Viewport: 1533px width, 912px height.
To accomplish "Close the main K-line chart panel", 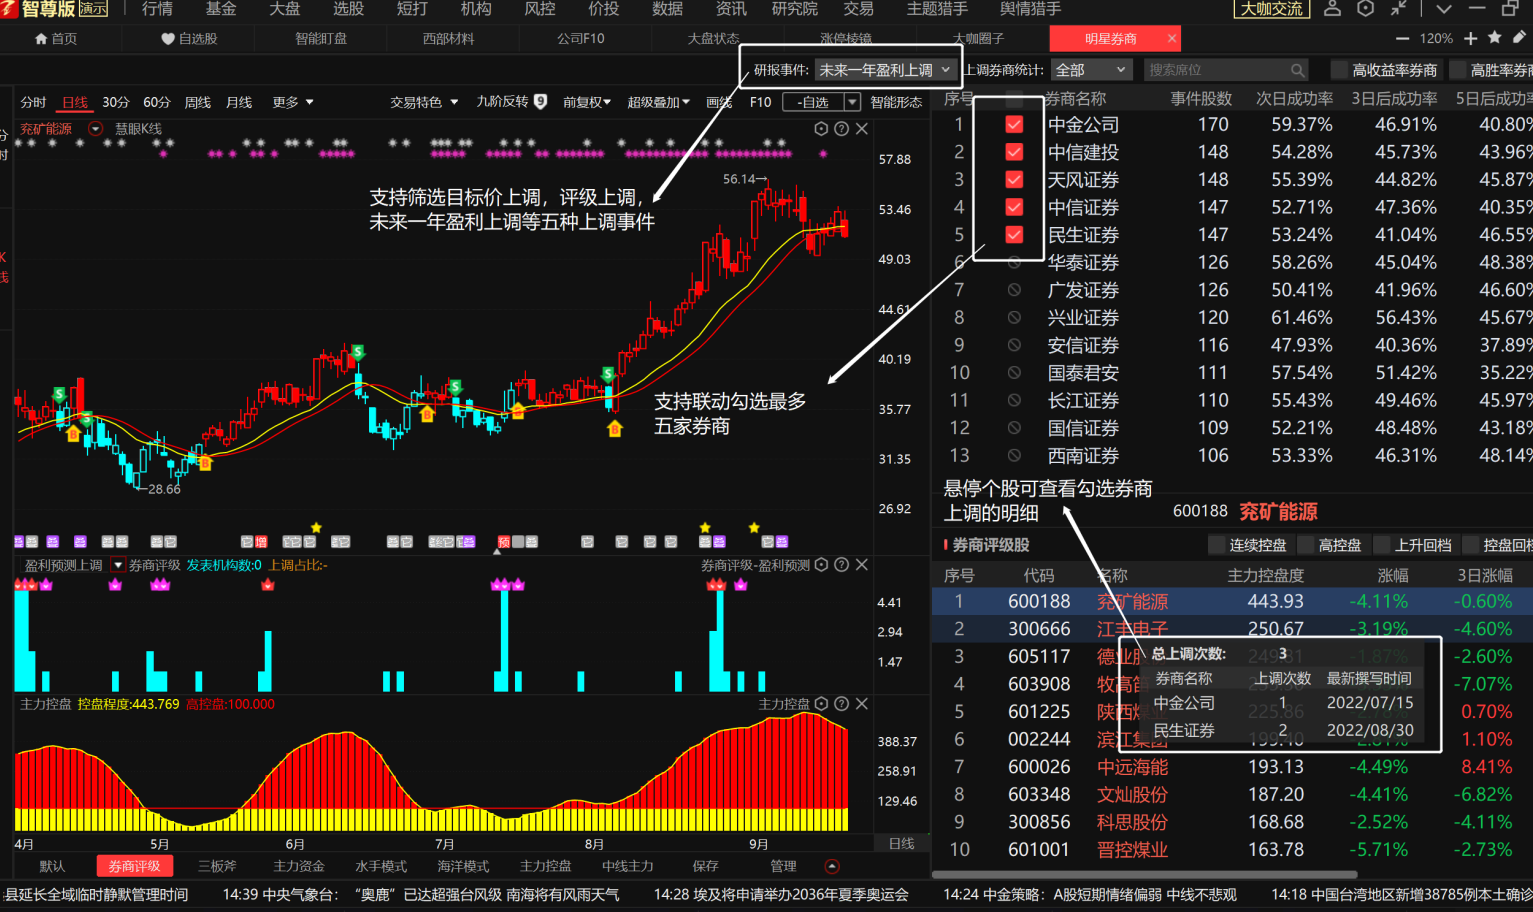I will pos(862,129).
